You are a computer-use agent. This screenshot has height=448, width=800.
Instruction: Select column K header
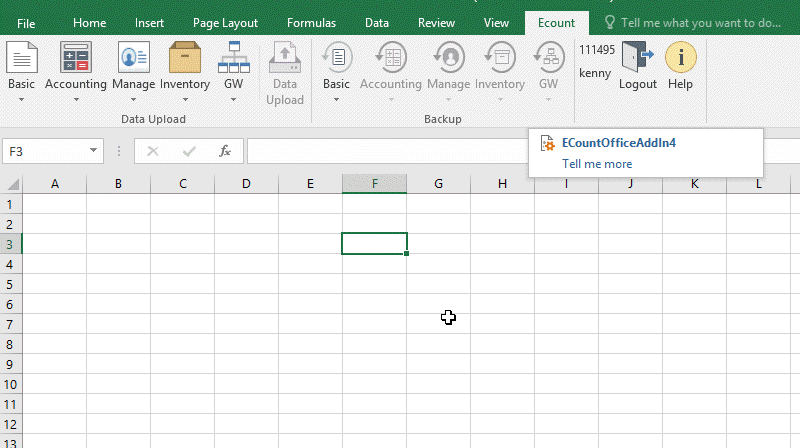tap(694, 184)
